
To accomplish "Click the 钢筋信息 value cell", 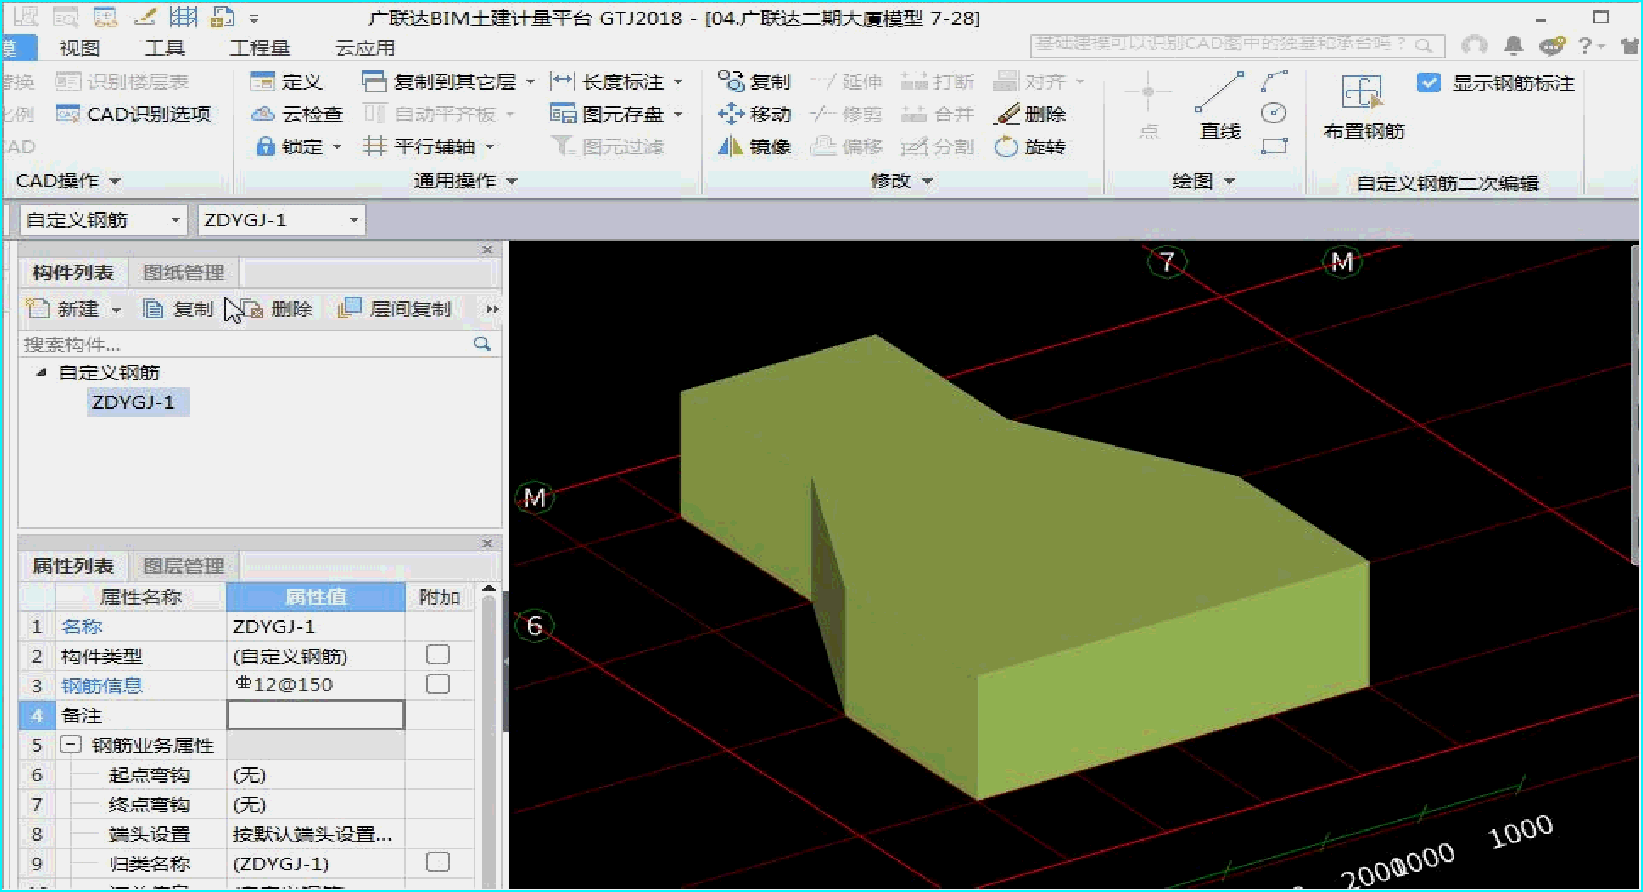I will tap(316, 685).
